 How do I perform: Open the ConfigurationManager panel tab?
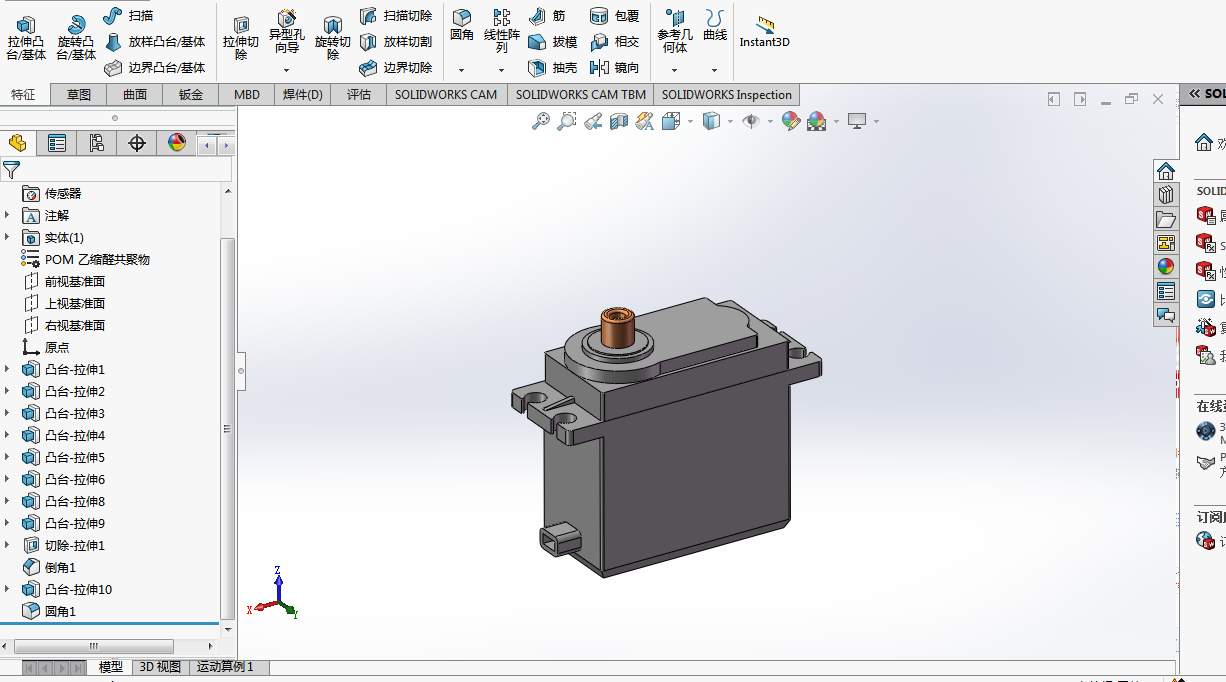click(x=97, y=143)
